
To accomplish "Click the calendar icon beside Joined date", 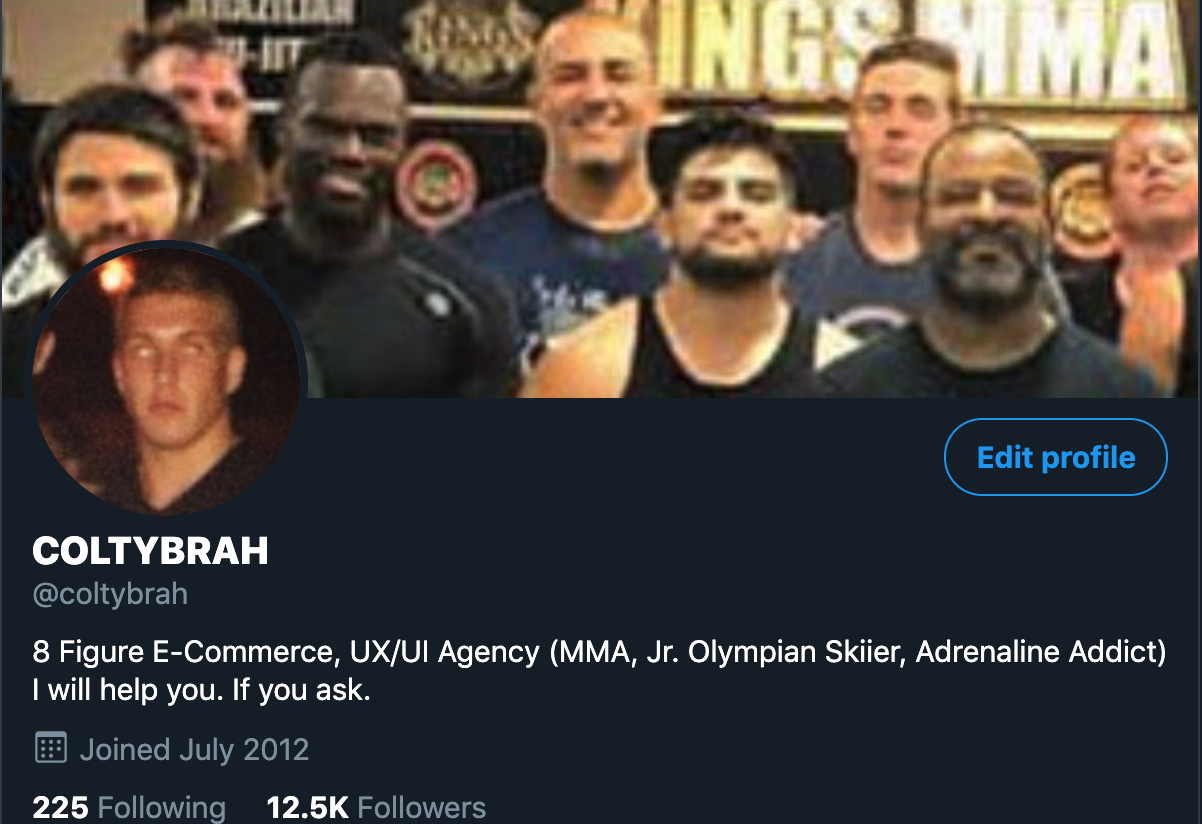I will pos(50,748).
